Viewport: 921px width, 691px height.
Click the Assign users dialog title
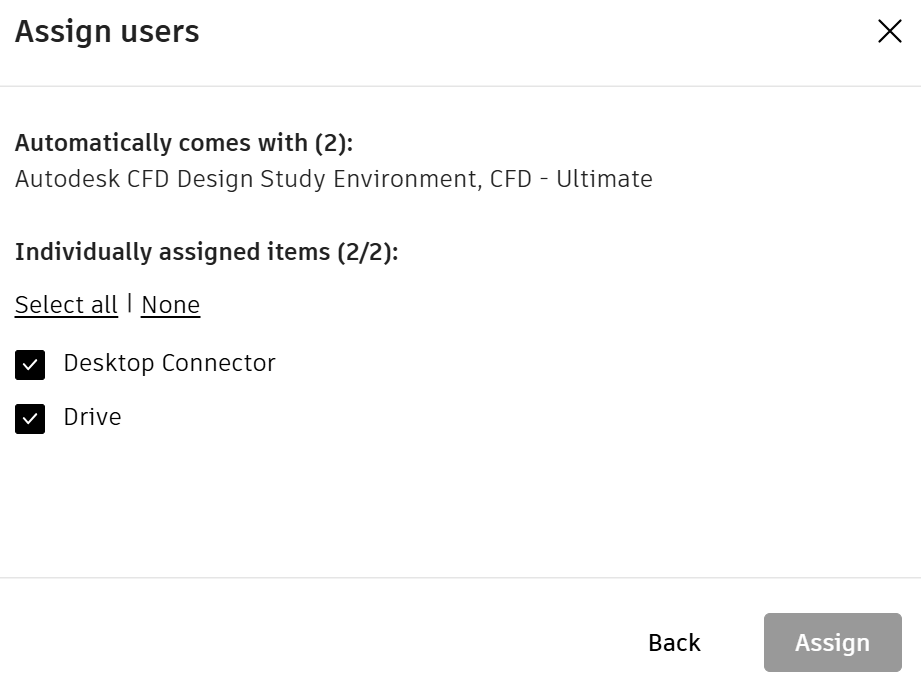pyautogui.click(x=107, y=32)
